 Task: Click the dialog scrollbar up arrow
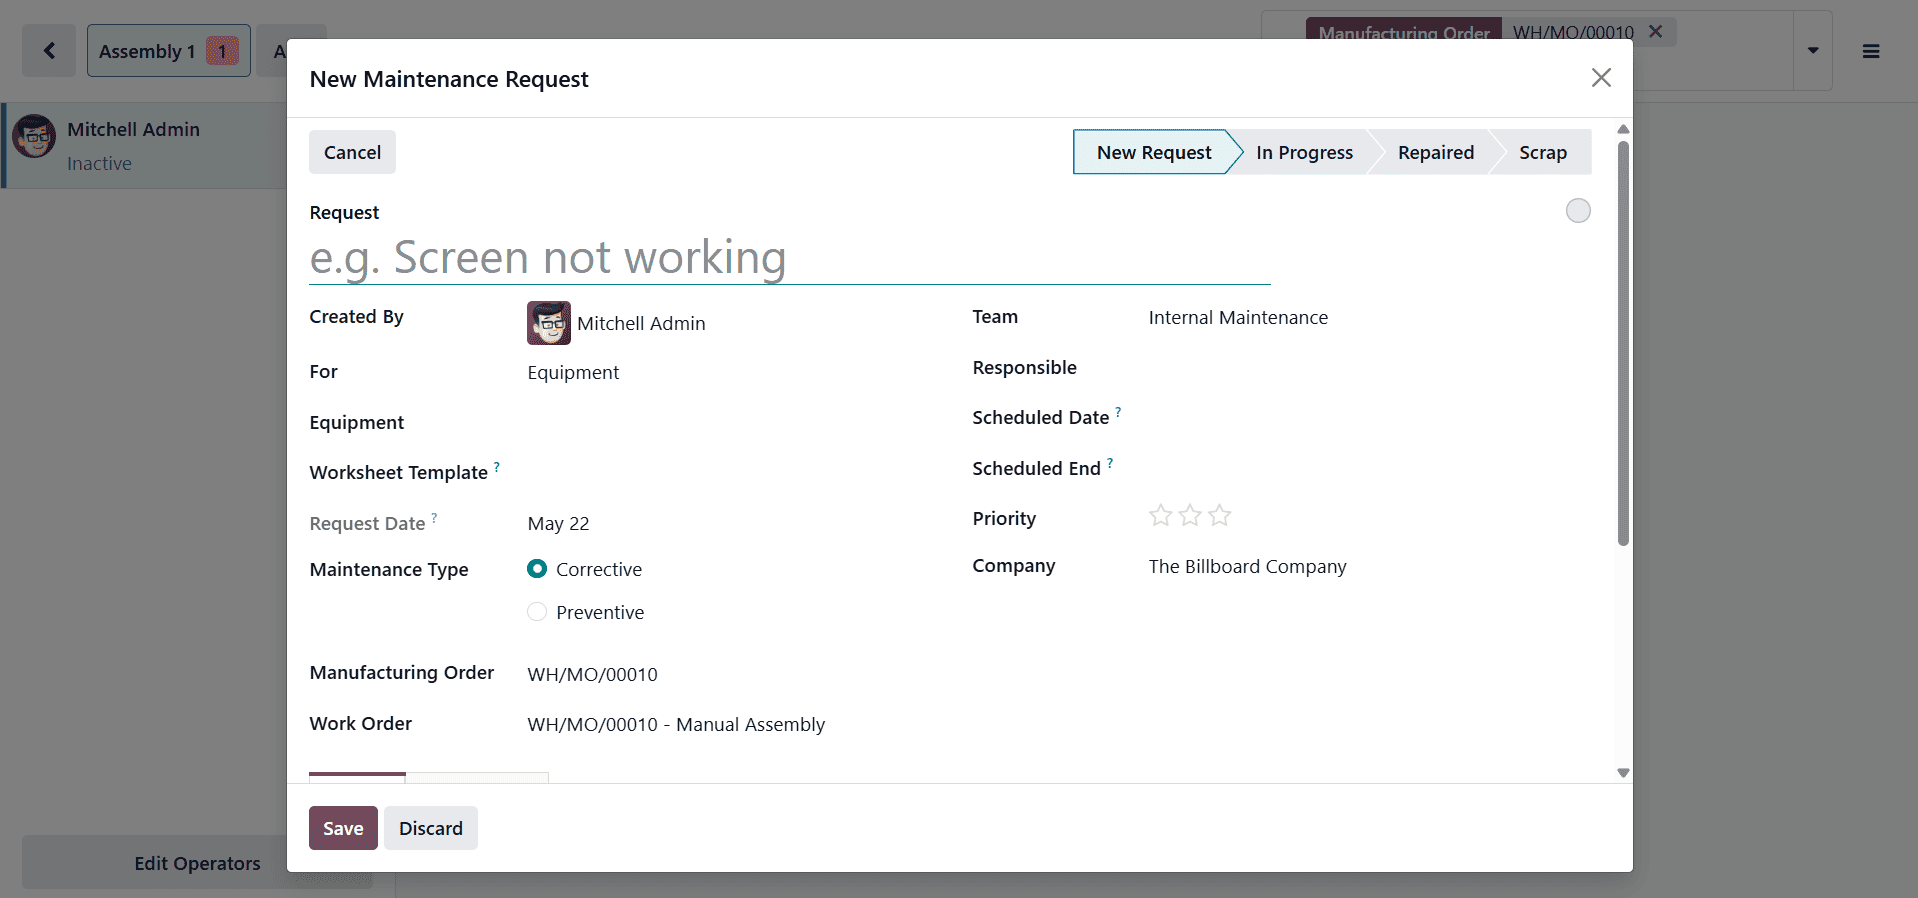[x=1623, y=129]
